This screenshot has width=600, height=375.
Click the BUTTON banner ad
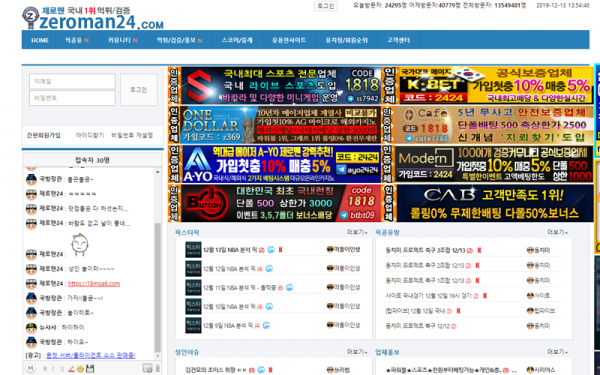click(x=275, y=203)
